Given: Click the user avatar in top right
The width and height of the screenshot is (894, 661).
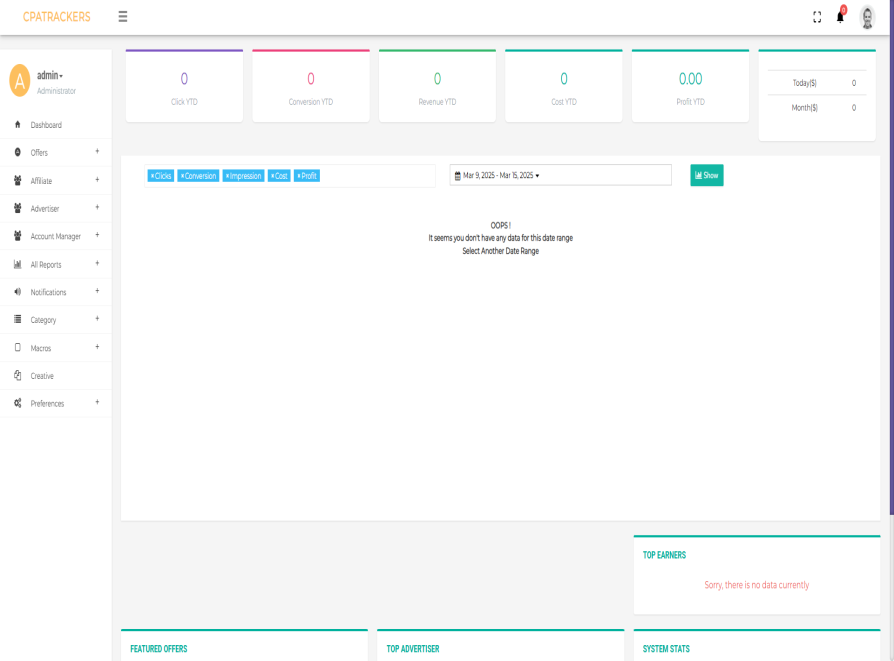Looking at the screenshot, I should [867, 17].
